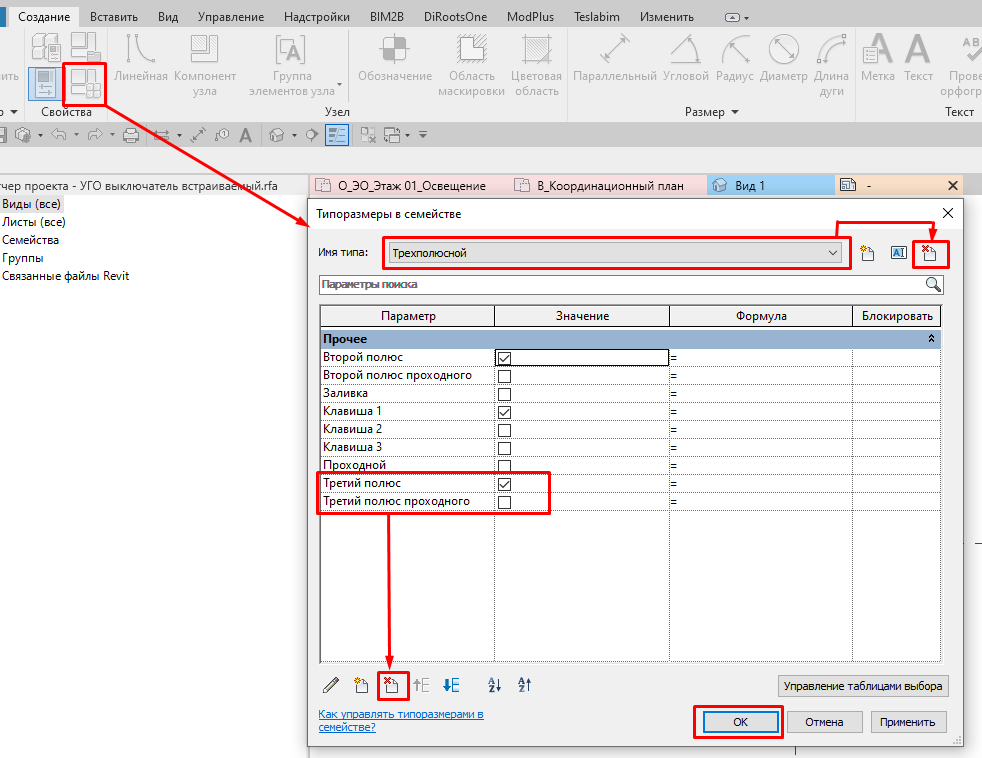Check the Проходной checkbox
982x758 pixels.
click(x=504, y=466)
